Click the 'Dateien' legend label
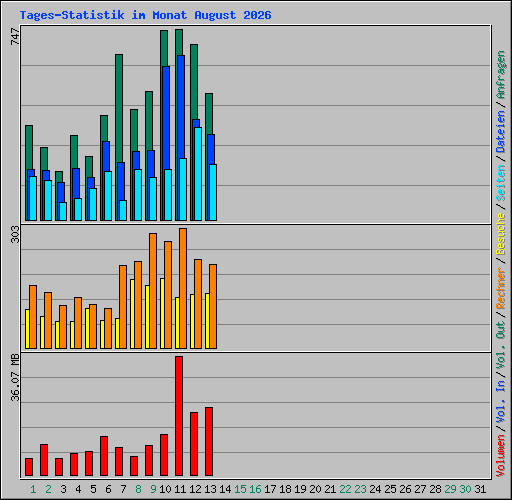This screenshot has width=512, height=500. 500,132
